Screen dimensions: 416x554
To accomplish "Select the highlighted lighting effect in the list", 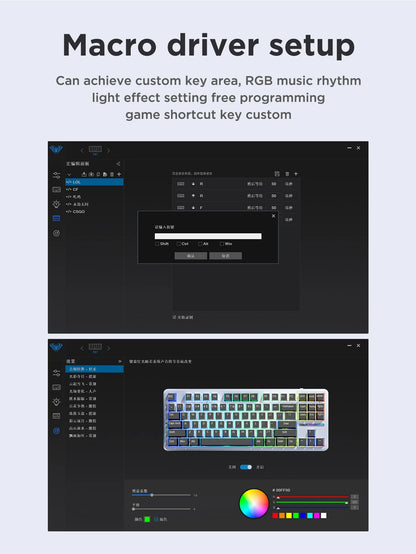I will [94, 369].
